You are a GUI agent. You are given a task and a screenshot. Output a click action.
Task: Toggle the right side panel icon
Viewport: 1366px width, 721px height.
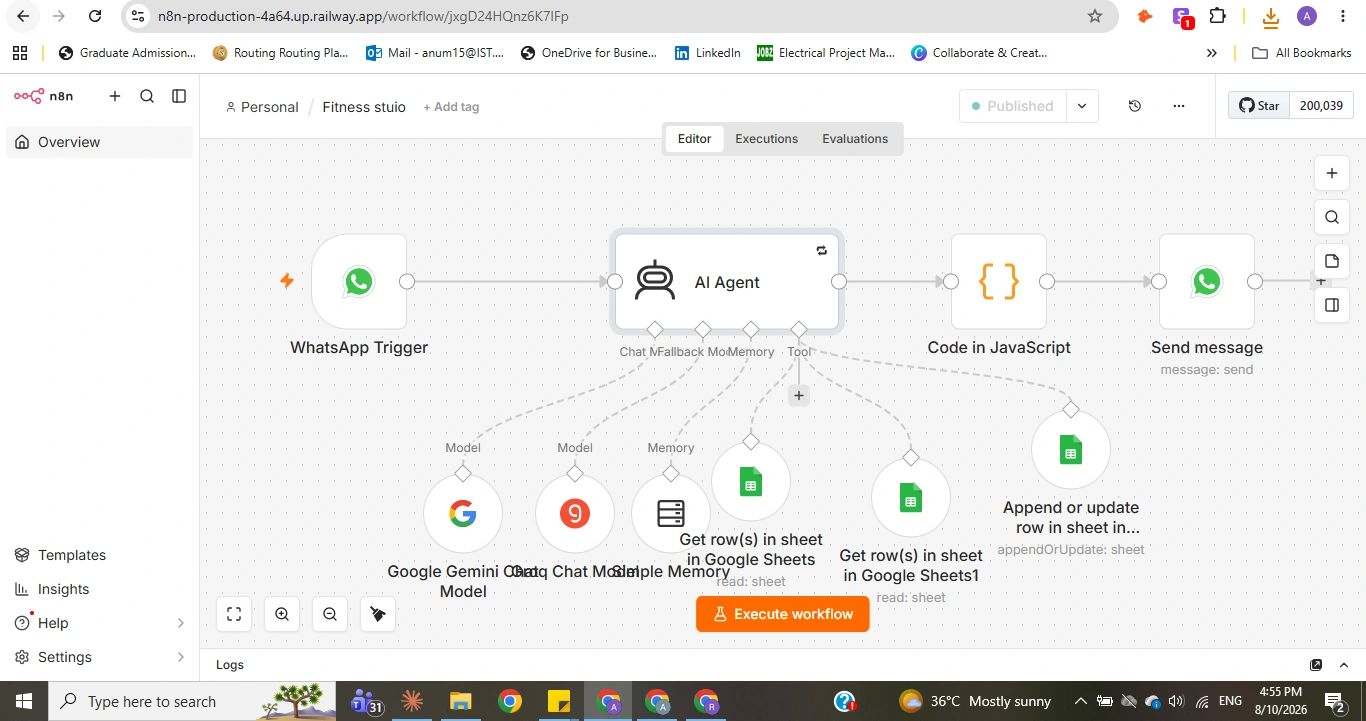(x=1332, y=305)
